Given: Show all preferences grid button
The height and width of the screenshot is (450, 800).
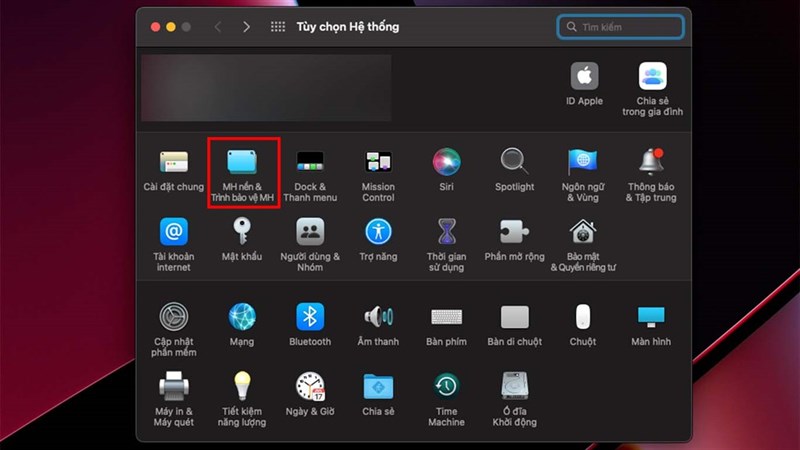Looking at the screenshot, I should pos(278,27).
